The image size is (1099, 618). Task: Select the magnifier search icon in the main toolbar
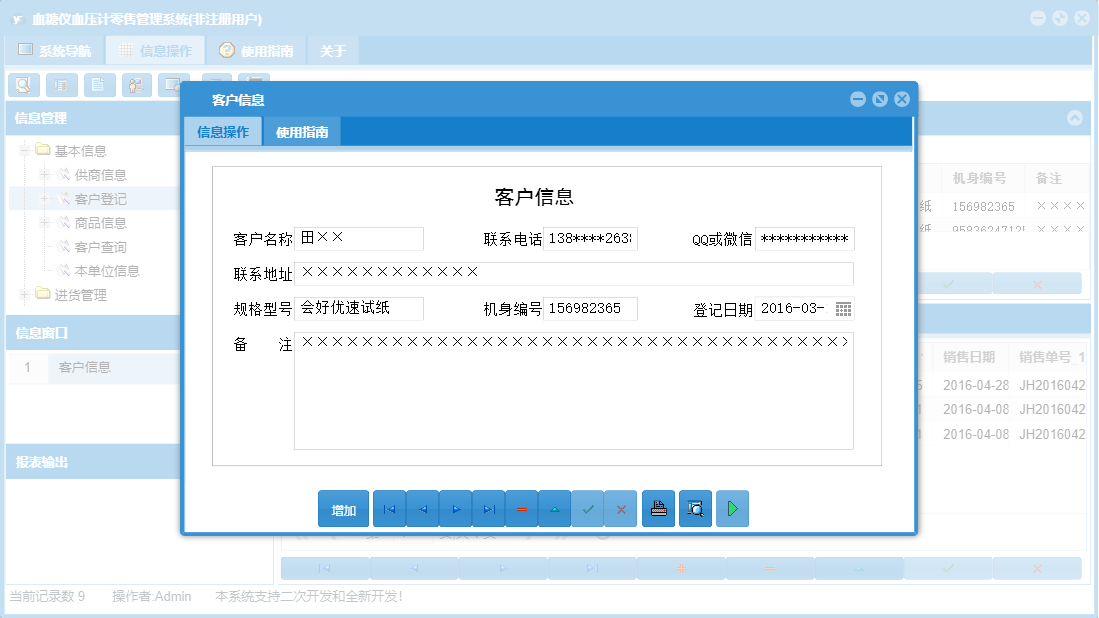[22, 85]
